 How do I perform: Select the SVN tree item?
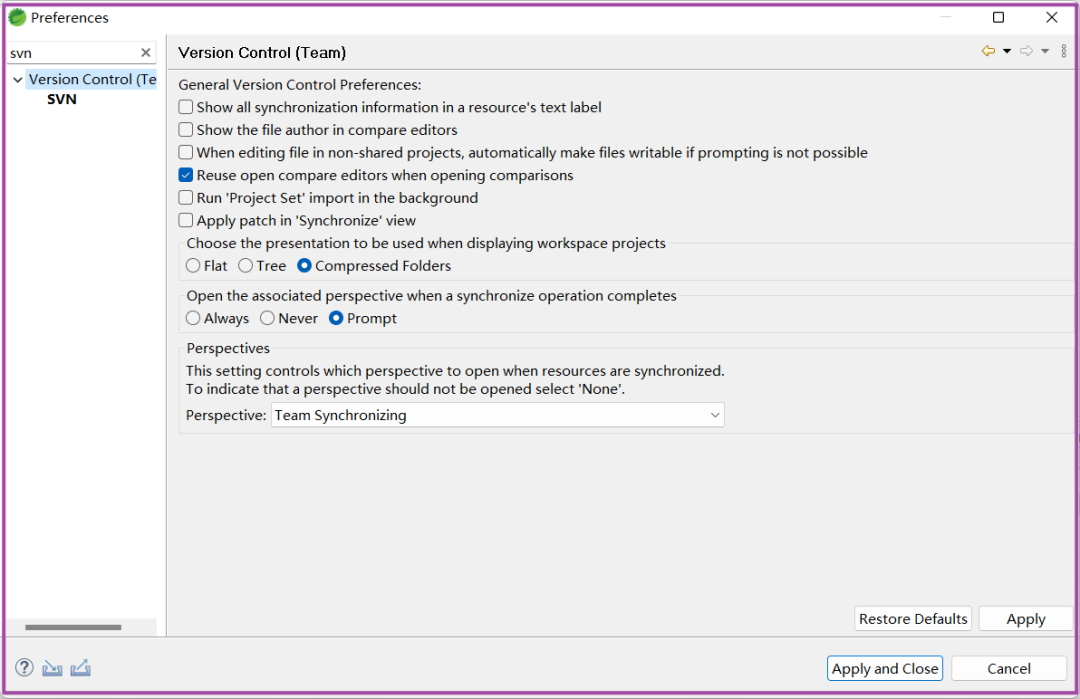(62, 99)
